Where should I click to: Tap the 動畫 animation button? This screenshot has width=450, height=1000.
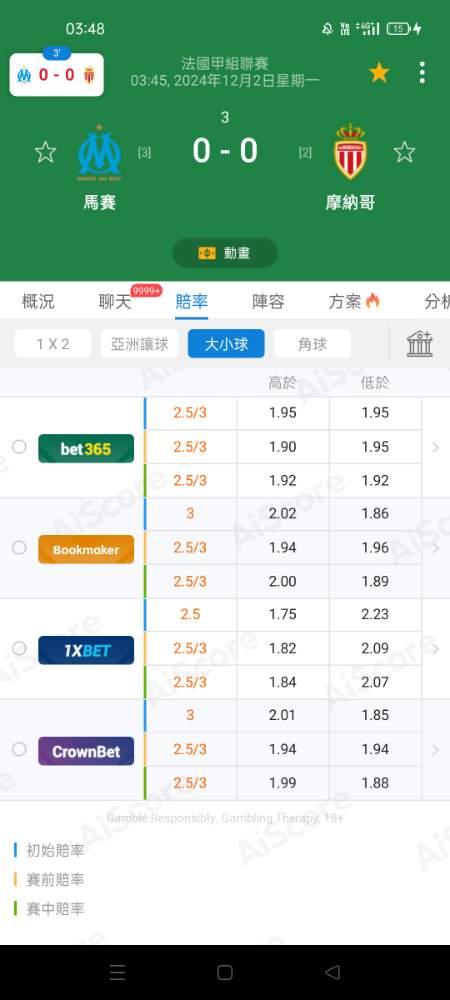point(225,253)
